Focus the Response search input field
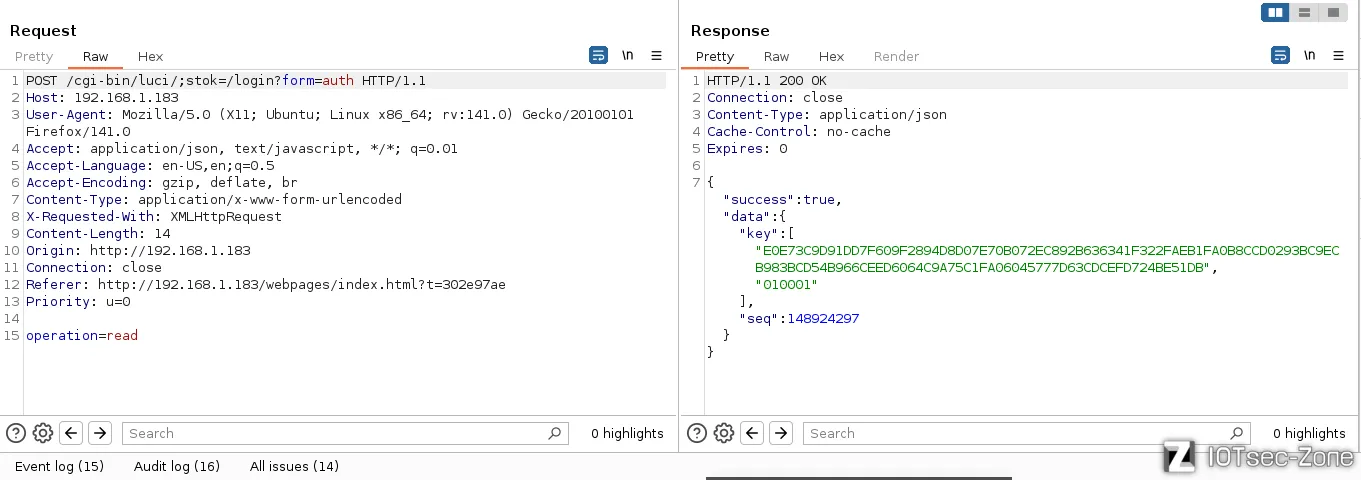1361x480 pixels. [x=1027, y=433]
